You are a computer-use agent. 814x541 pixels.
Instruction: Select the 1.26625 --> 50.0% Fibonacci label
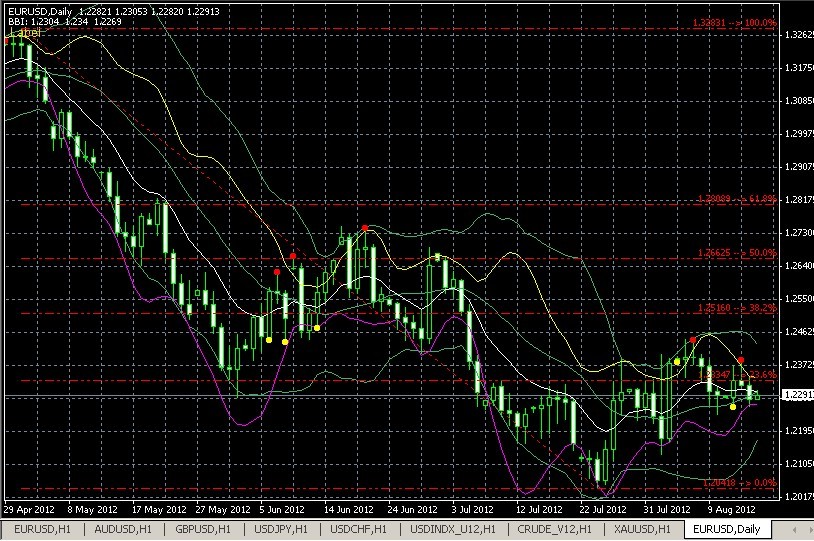tap(737, 253)
